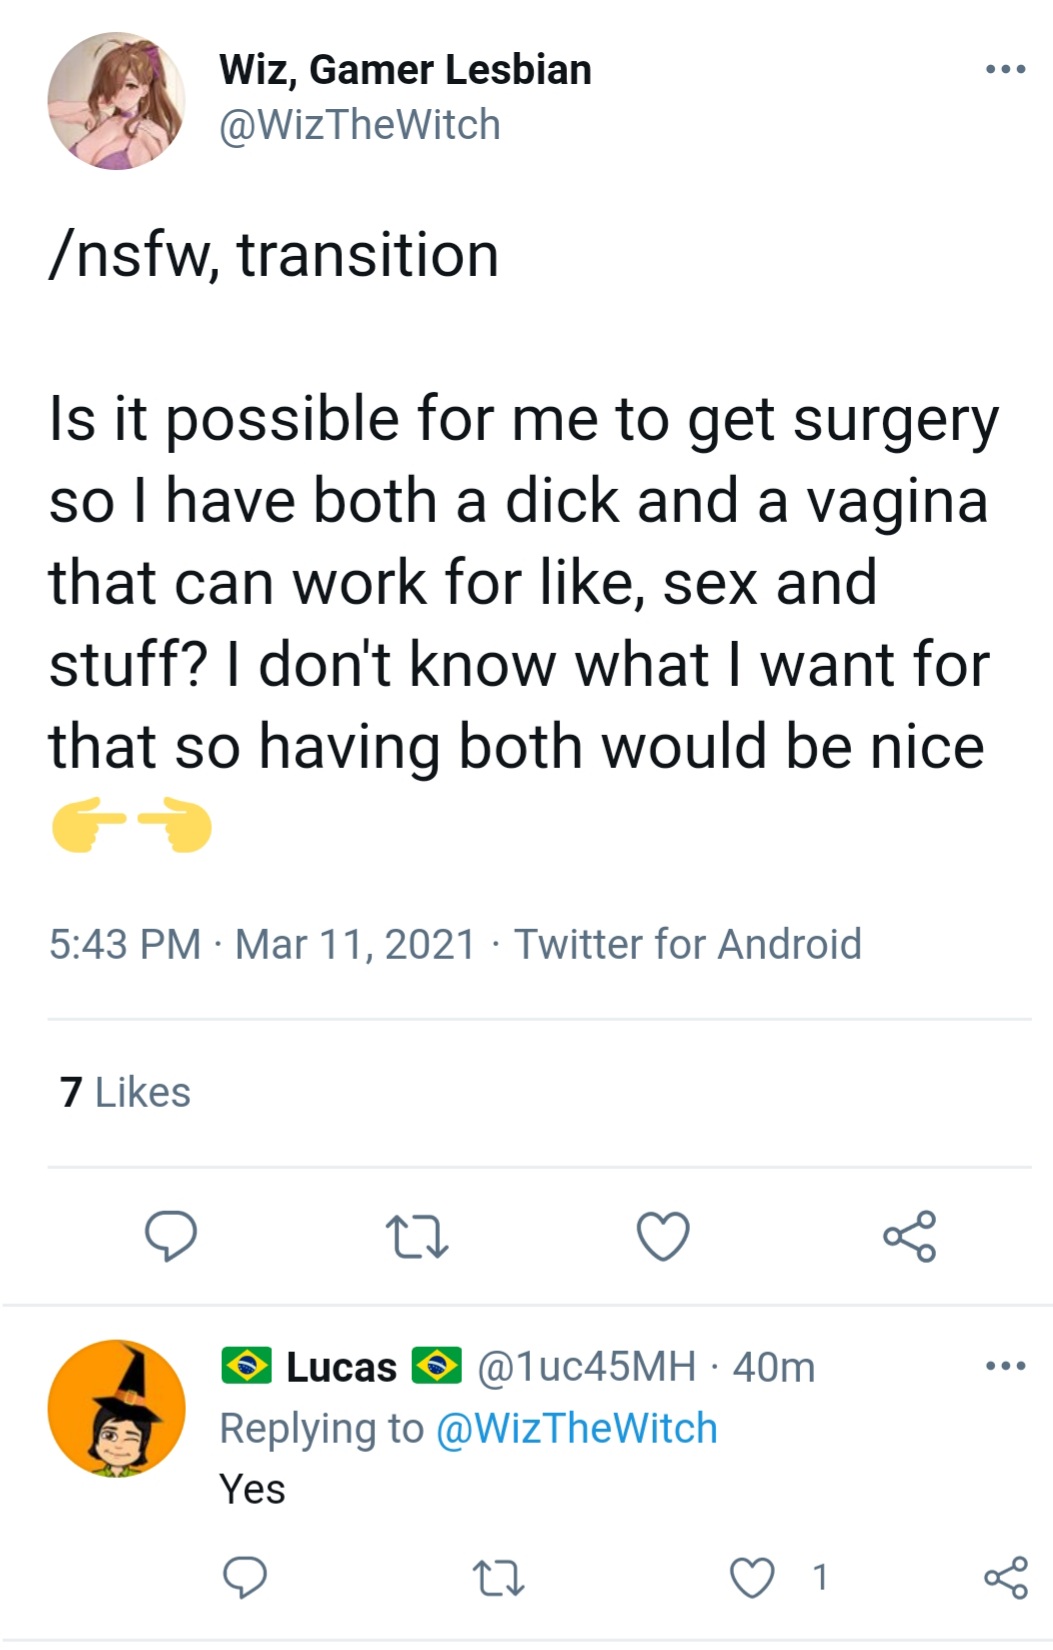Like Lucas's reply
The width and height of the screenshot is (1053, 1650).
752,1577
